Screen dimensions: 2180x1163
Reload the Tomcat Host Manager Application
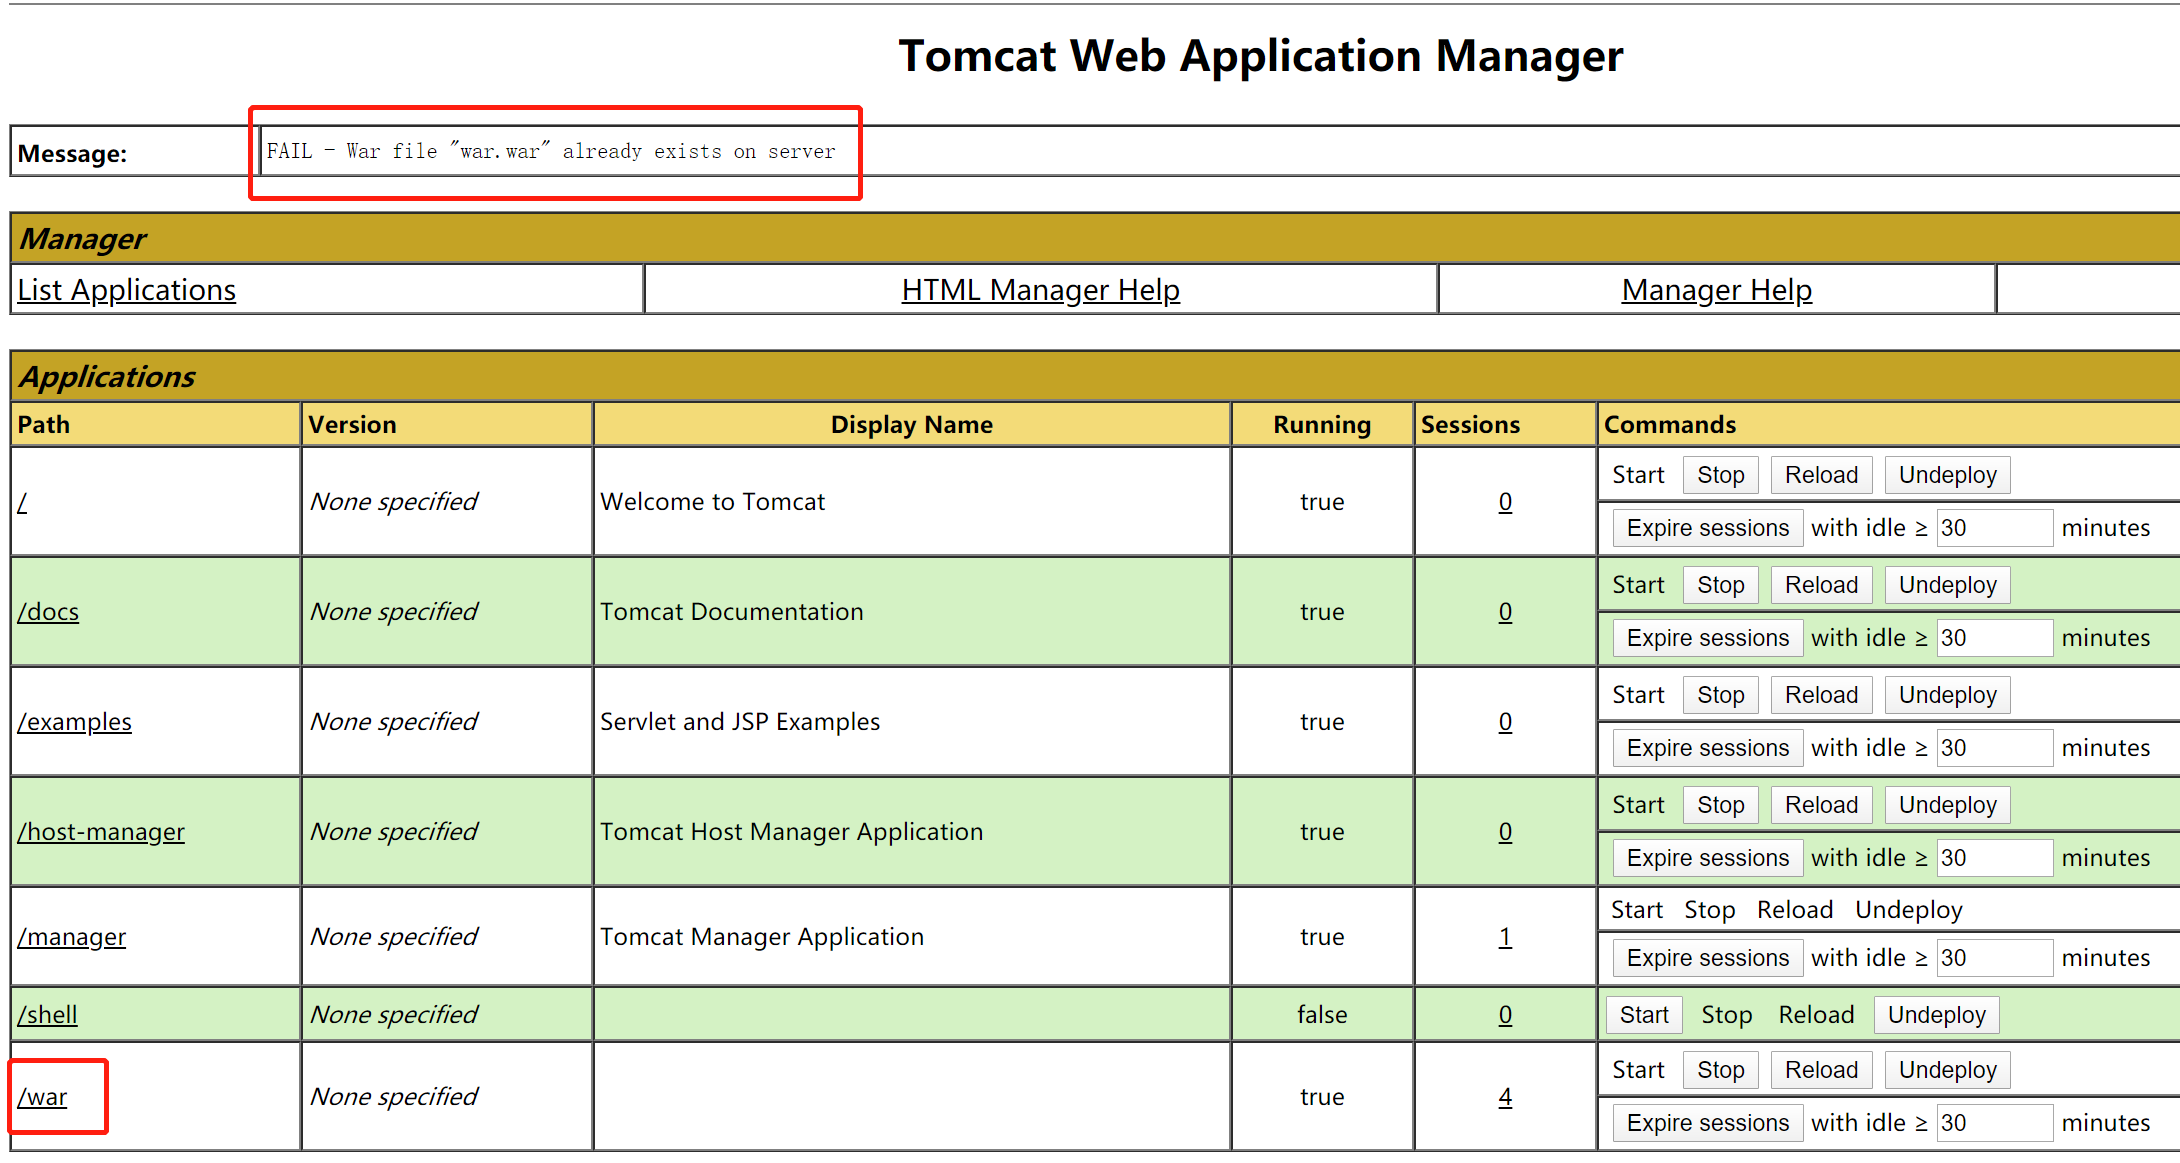(1821, 805)
